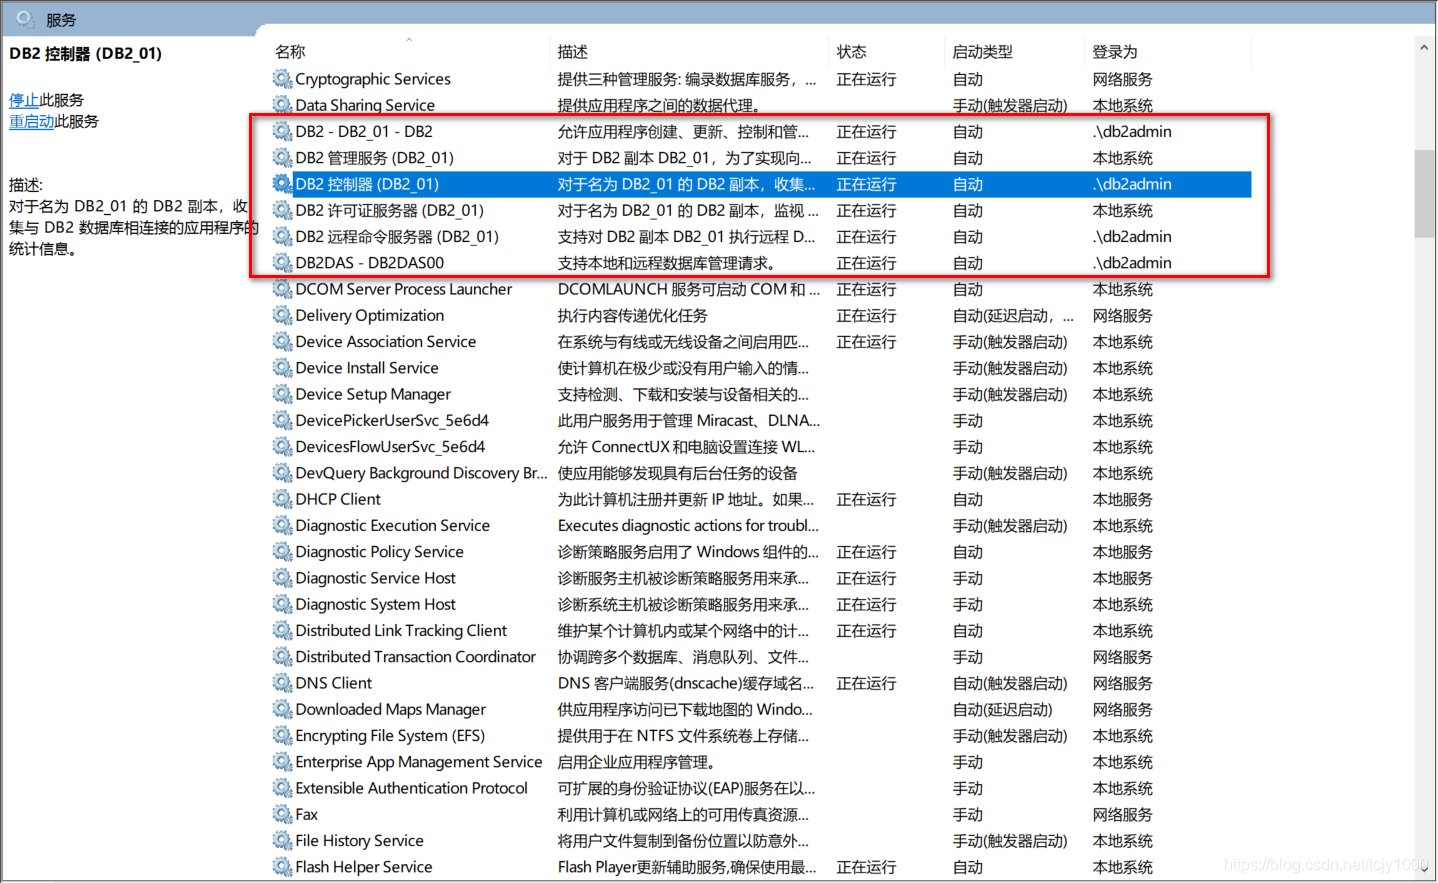Sort by the 启动类型 column header
This screenshot has height=883, width=1438.
(983, 52)
